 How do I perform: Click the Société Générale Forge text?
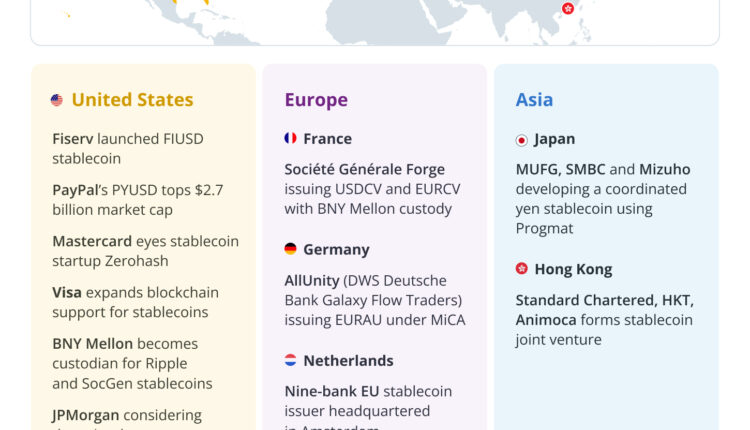coord(364,170)
